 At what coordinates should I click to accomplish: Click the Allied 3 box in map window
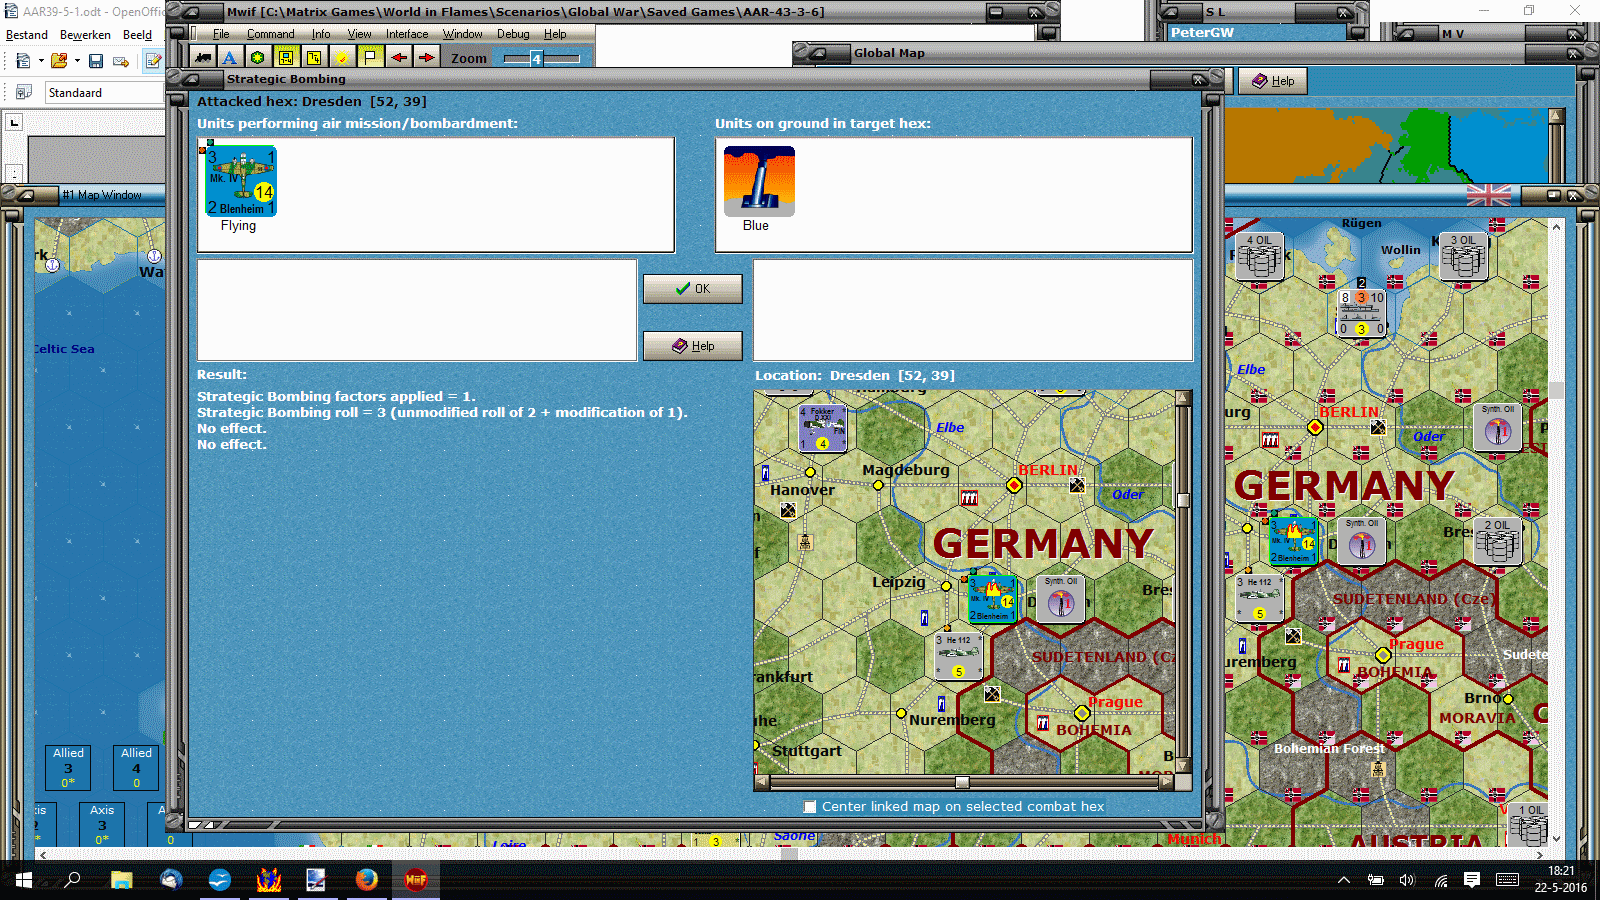point(68,768)
